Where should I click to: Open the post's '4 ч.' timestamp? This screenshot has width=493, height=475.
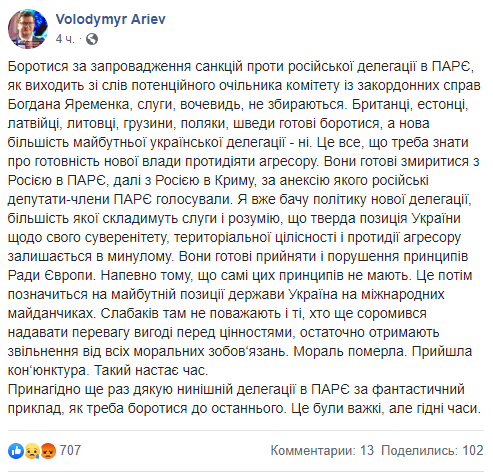[x=65, y=39]
